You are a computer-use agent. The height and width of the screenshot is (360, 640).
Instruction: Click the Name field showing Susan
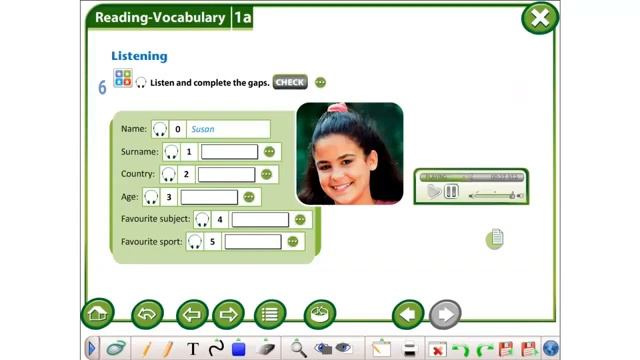pos(228,129)
